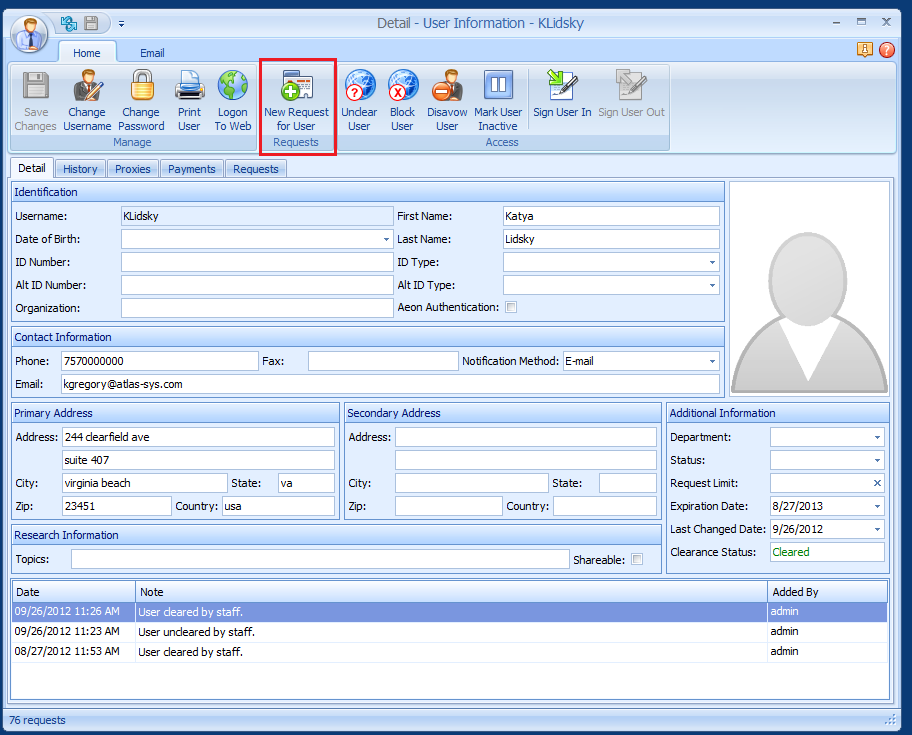Open the Email ribbon tab
Screen dimensions: 912x735
pos(152,53)
